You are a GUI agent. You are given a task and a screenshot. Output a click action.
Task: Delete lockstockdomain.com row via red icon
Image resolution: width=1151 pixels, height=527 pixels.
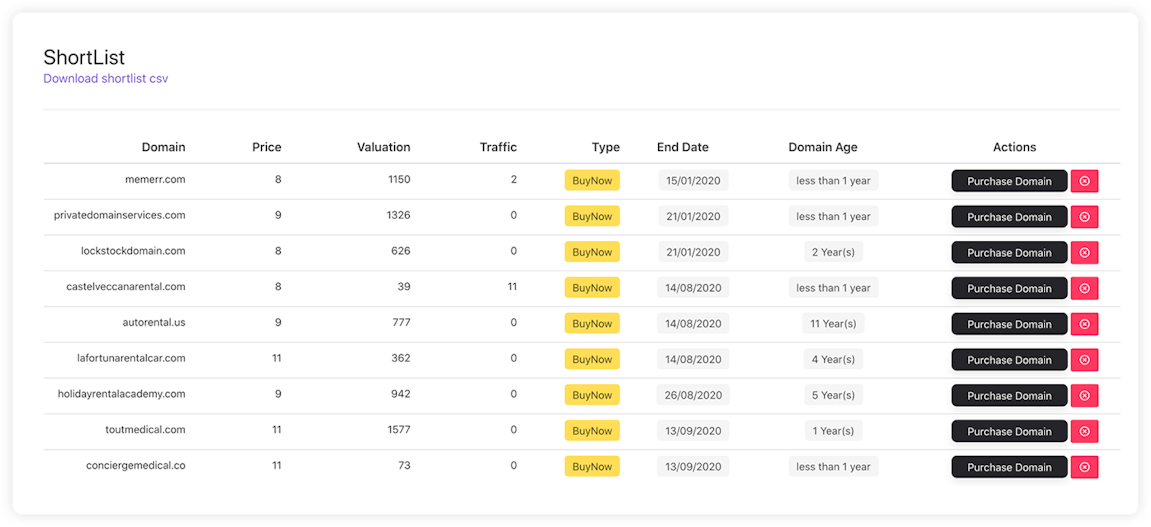pyautogui.click(x=1084, y=253)
